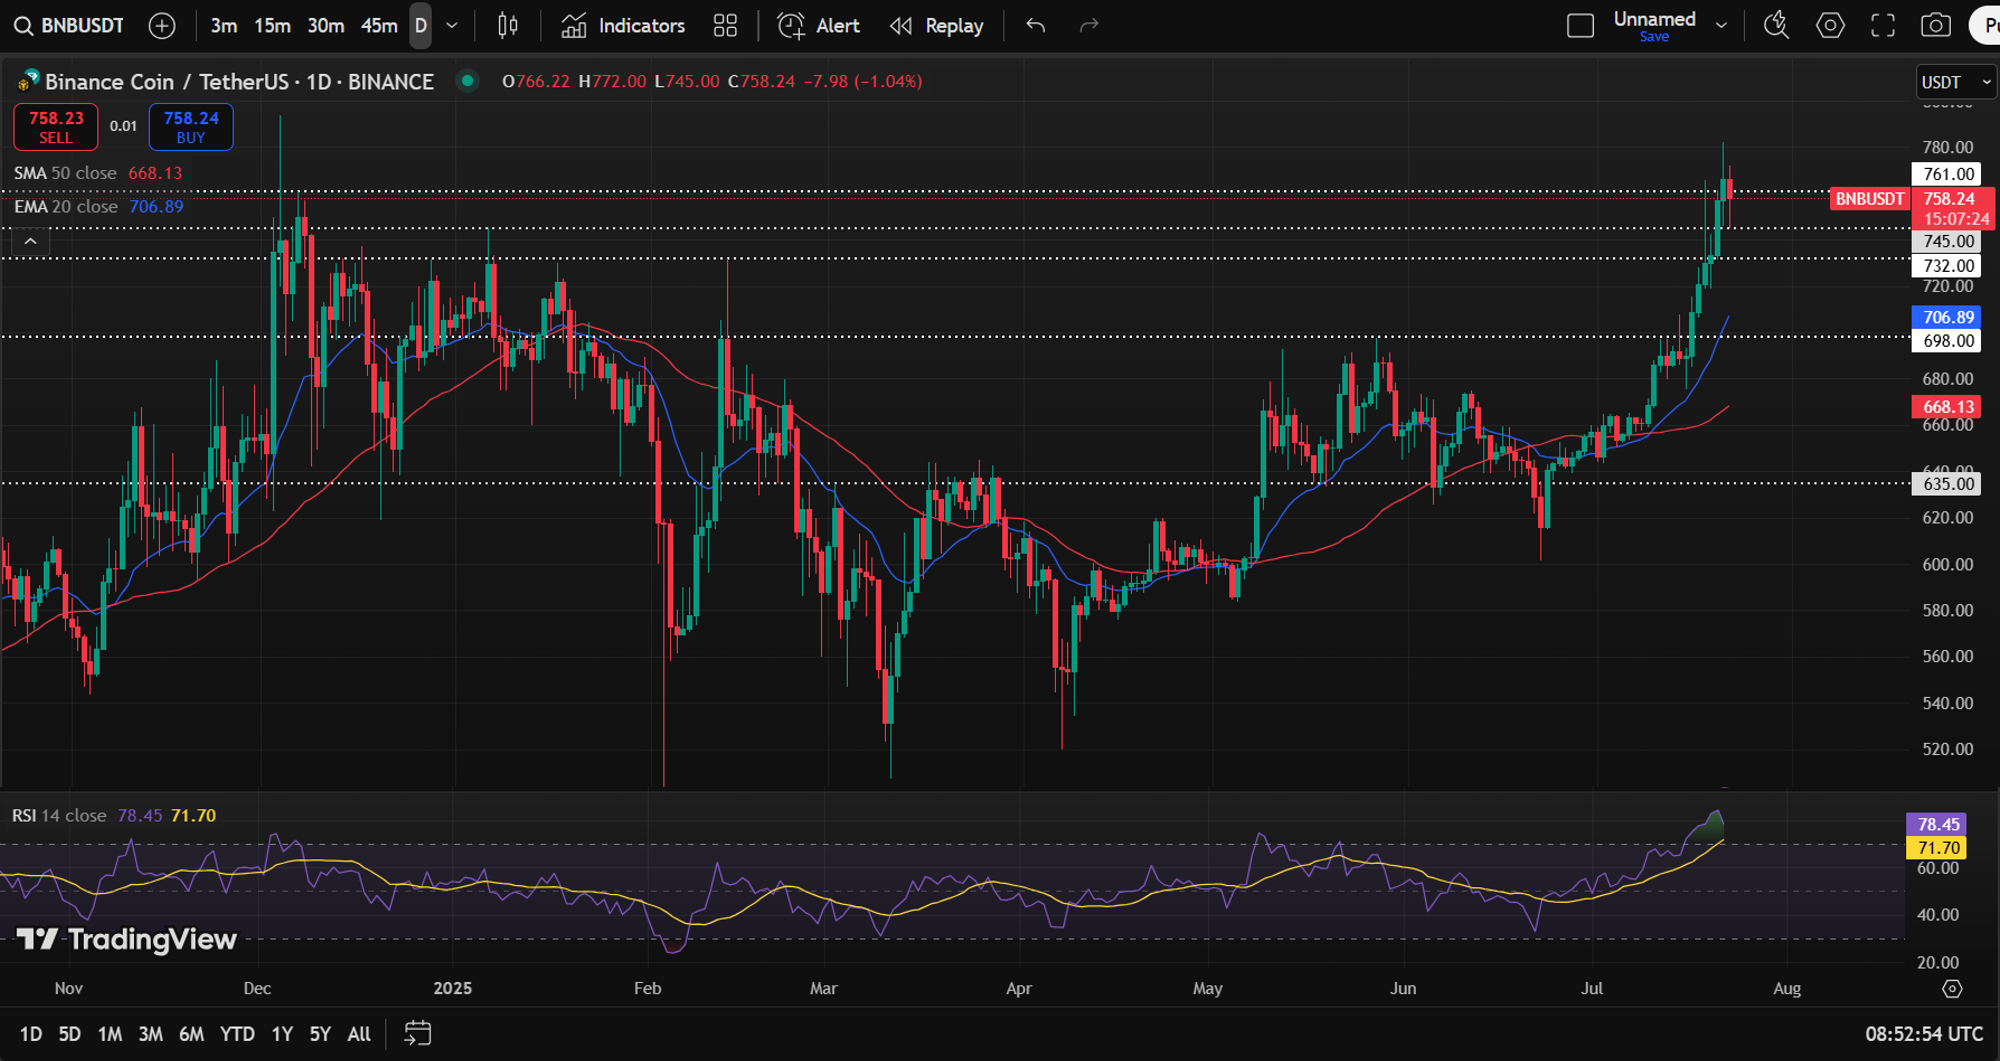Open the USDT currency dropdown
The width and height of the screenshot is (2000, 1061).
pyautogui.click(x=1955, y=82)
